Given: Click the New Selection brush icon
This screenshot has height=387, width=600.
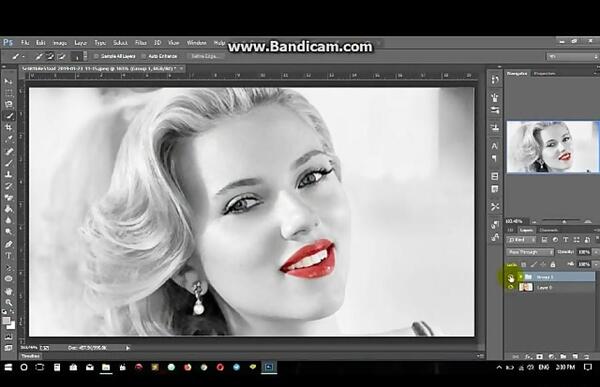Looking at the screenshot, I should [39, 56].
